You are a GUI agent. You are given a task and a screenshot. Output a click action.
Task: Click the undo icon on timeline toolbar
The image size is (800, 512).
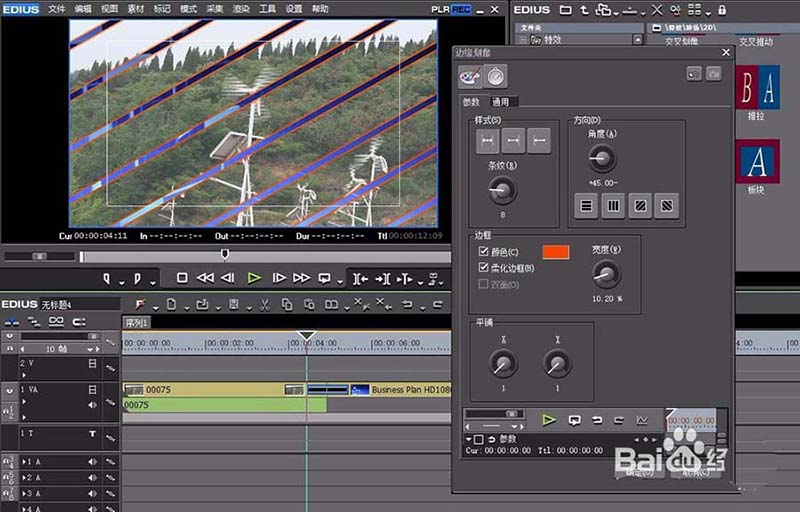pos(407,304)
